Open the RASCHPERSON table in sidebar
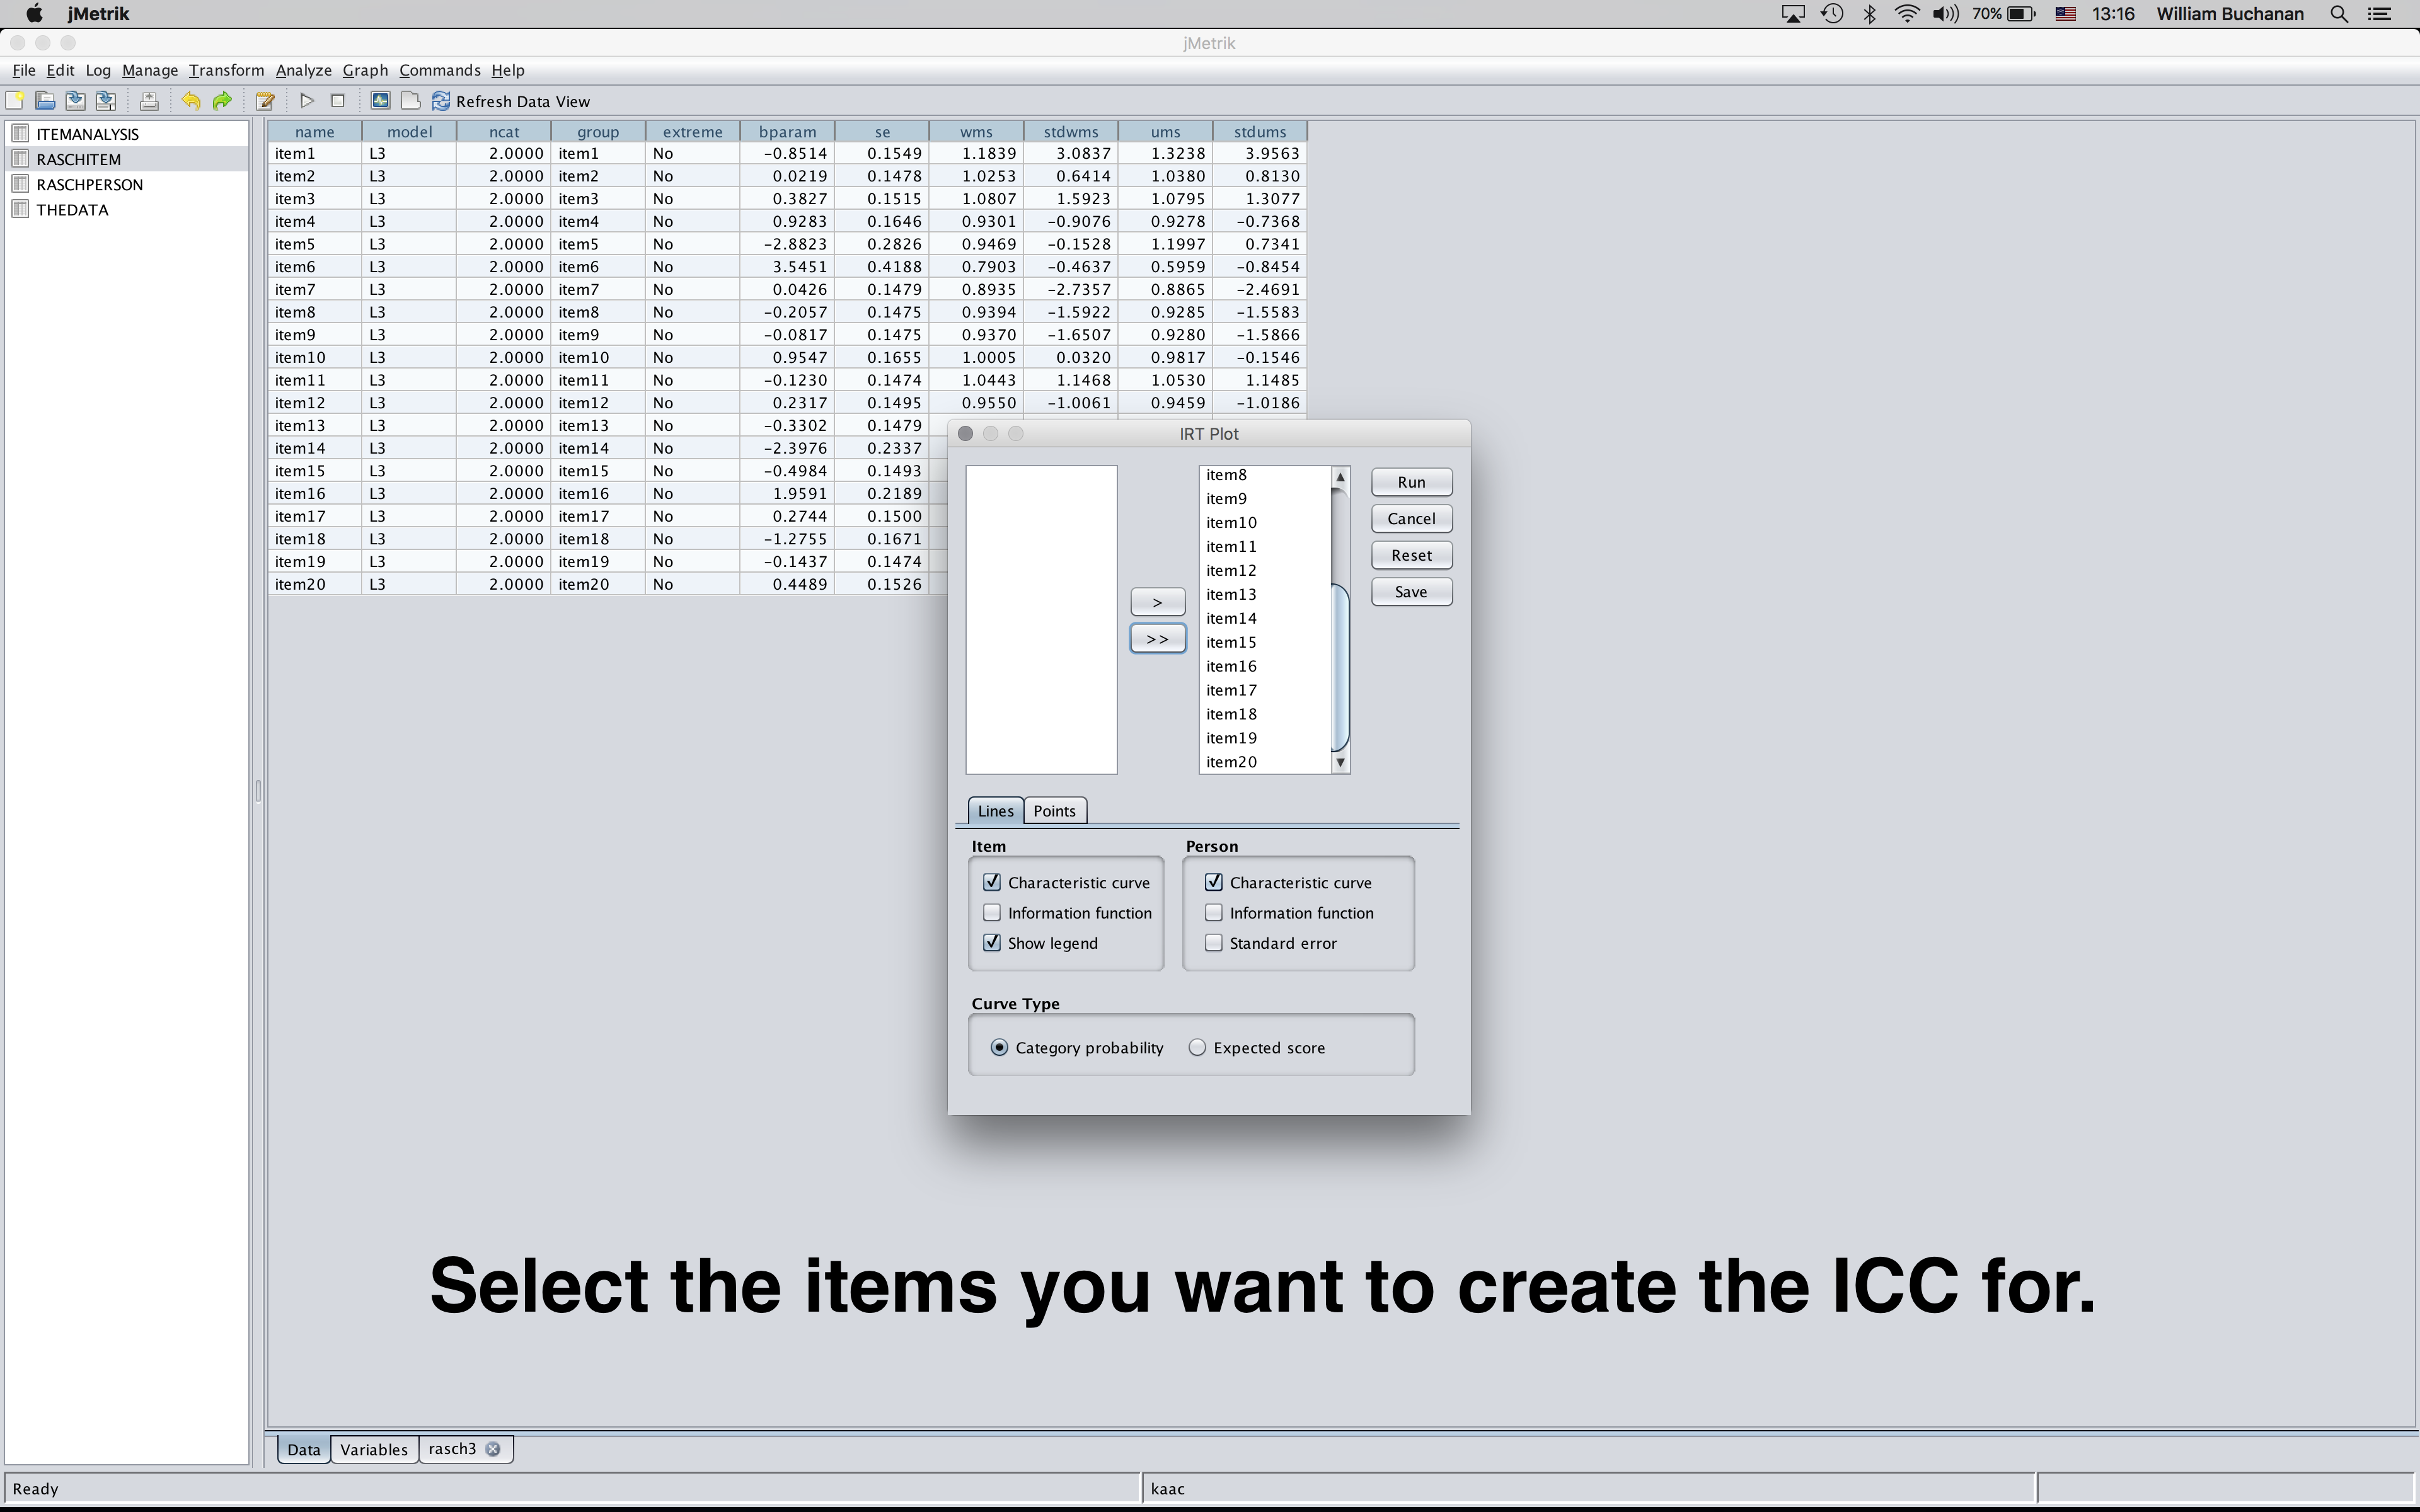Image resolution: width=2420 pixels, height=1512 pixels. tap(89, 185)
